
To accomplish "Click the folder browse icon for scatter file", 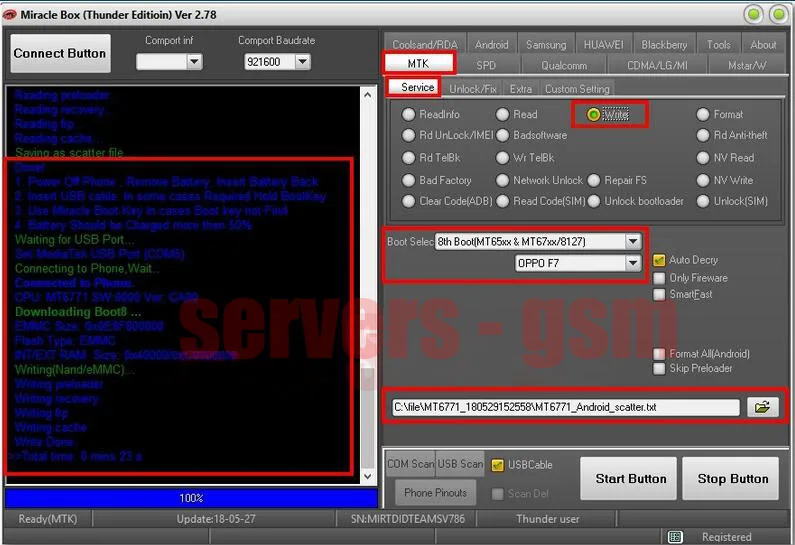I will (763, 407).
